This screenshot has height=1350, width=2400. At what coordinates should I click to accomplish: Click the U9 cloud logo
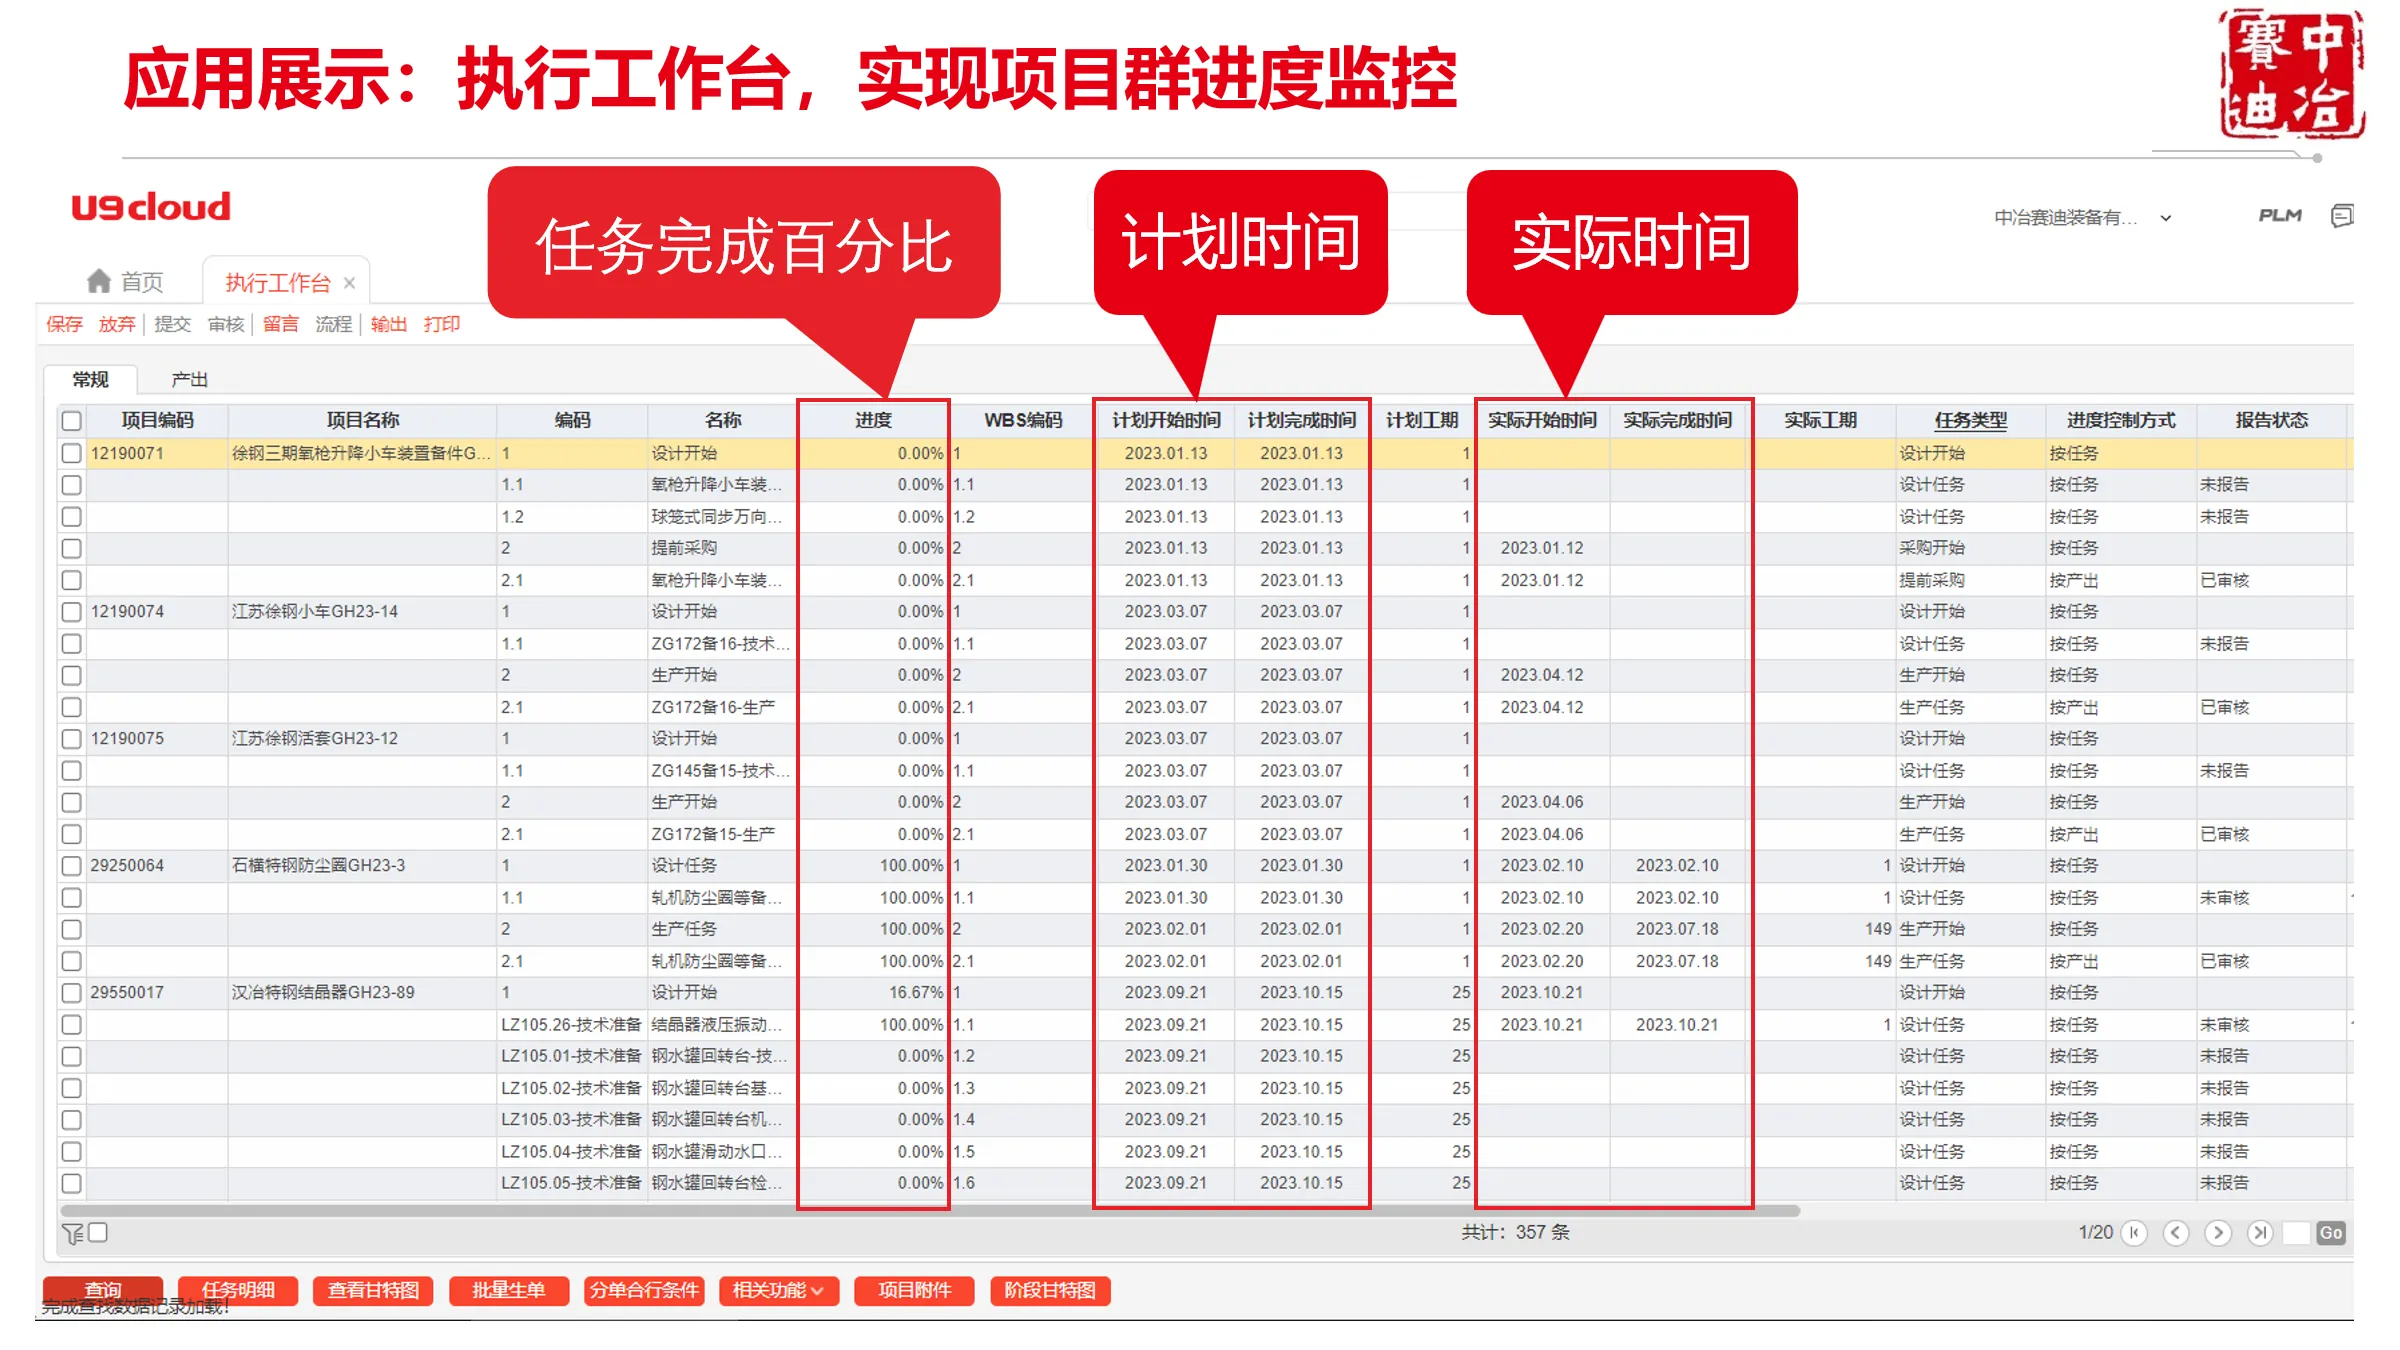coord(151,207)
